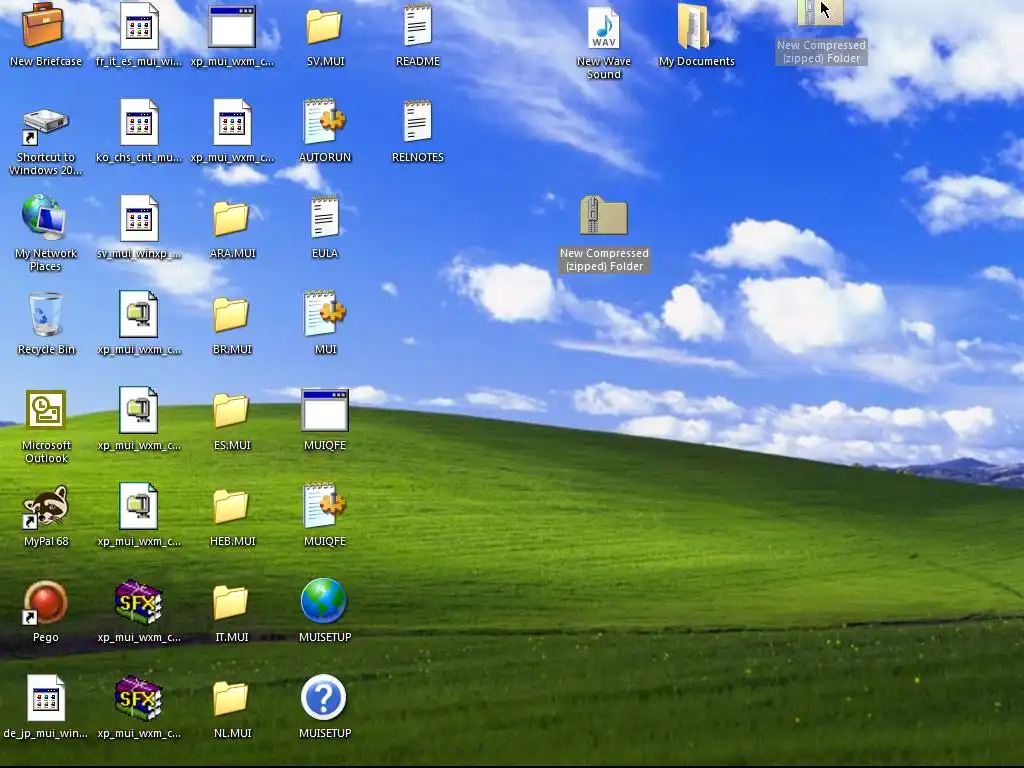Select the MUI configuration file icon

325,313
